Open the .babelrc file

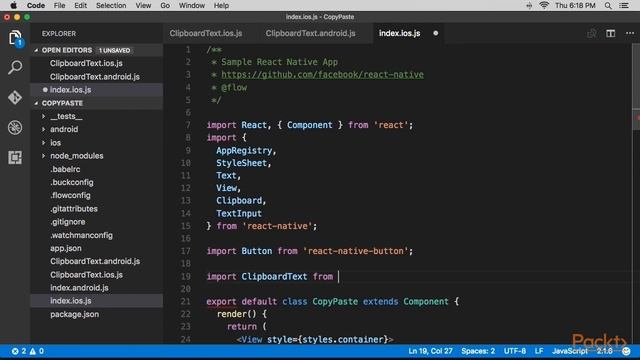tap(97, 169)
